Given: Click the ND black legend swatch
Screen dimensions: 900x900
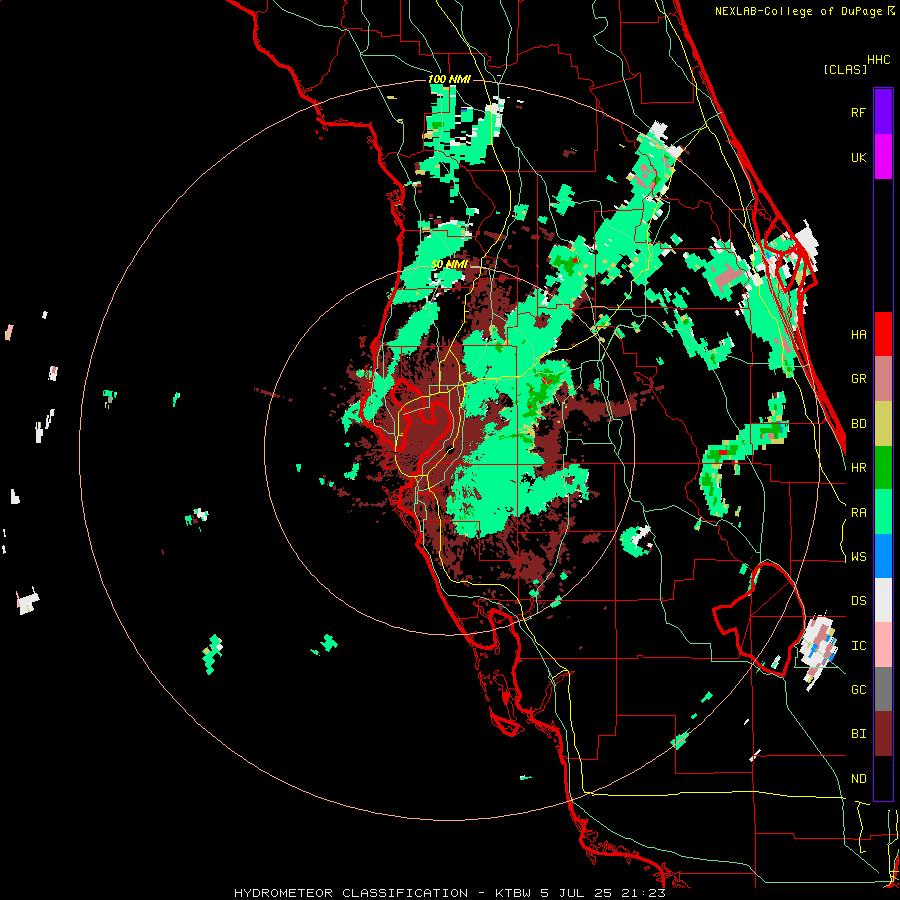Looking at the screenshot, I should (x=883, y=778).
